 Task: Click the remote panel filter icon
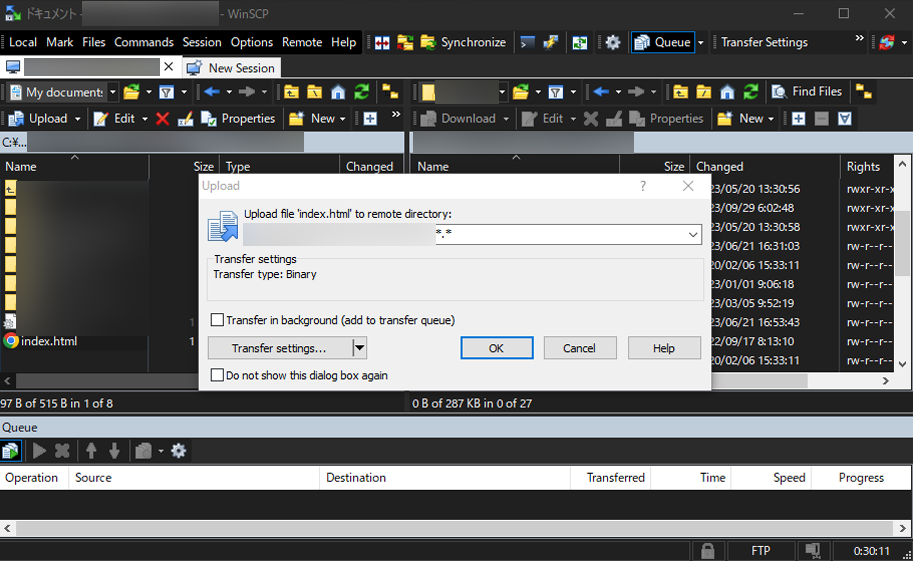[x=556, y=92]
